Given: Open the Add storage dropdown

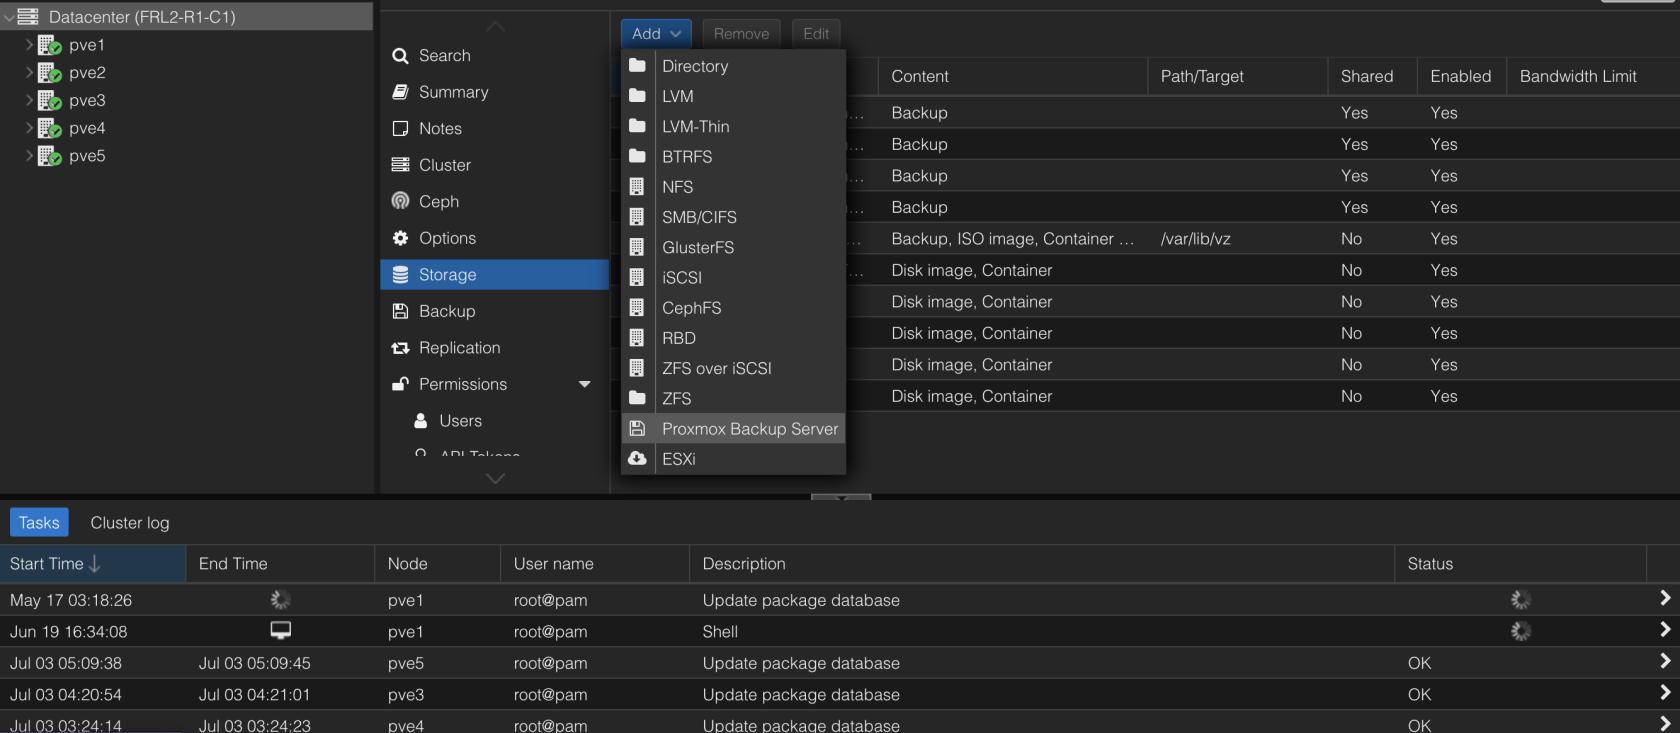Looking at the screenshot, I should (656, 34).
